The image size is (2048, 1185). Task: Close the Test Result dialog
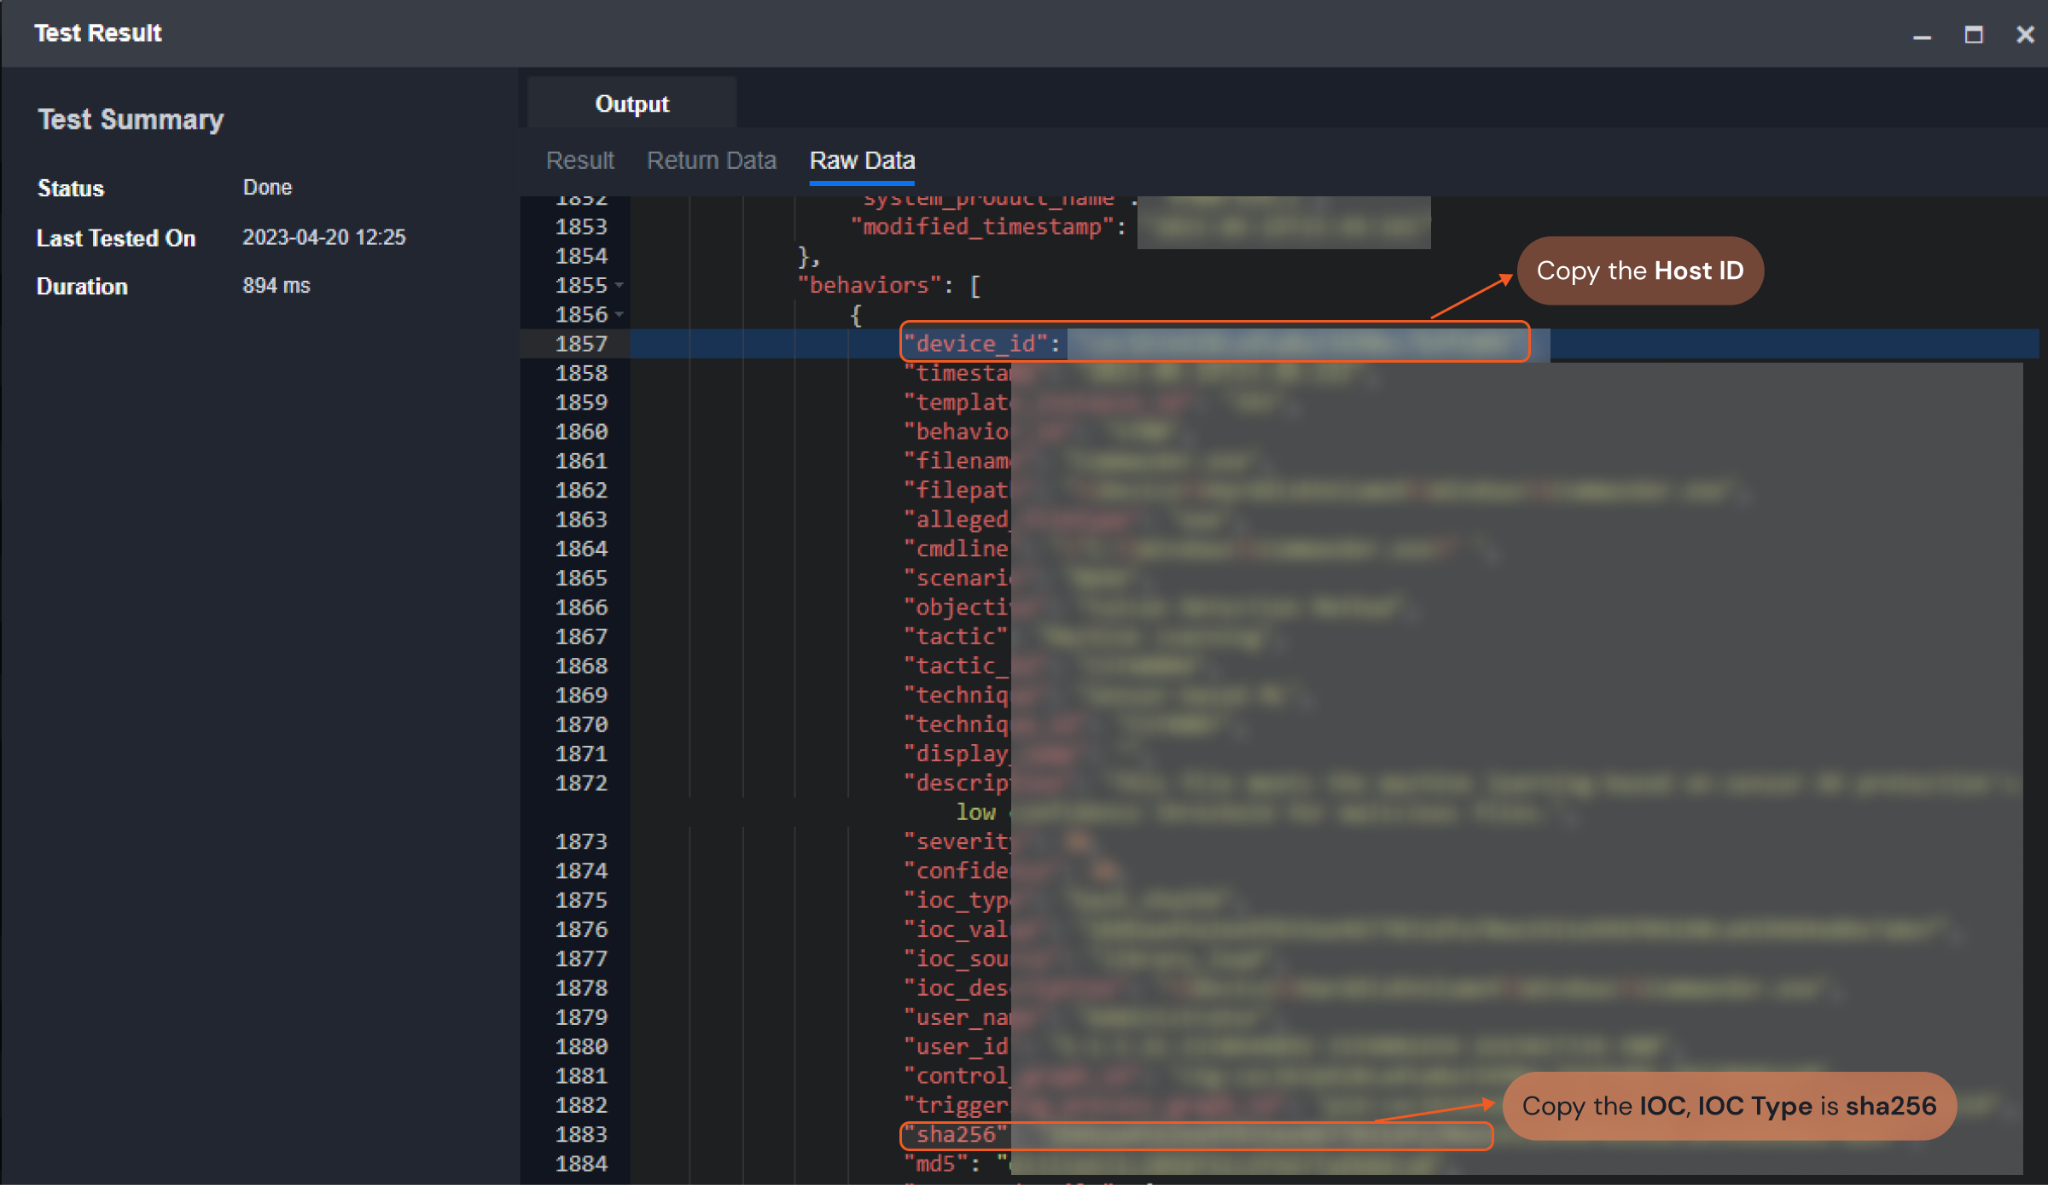tap(2025, 35)
